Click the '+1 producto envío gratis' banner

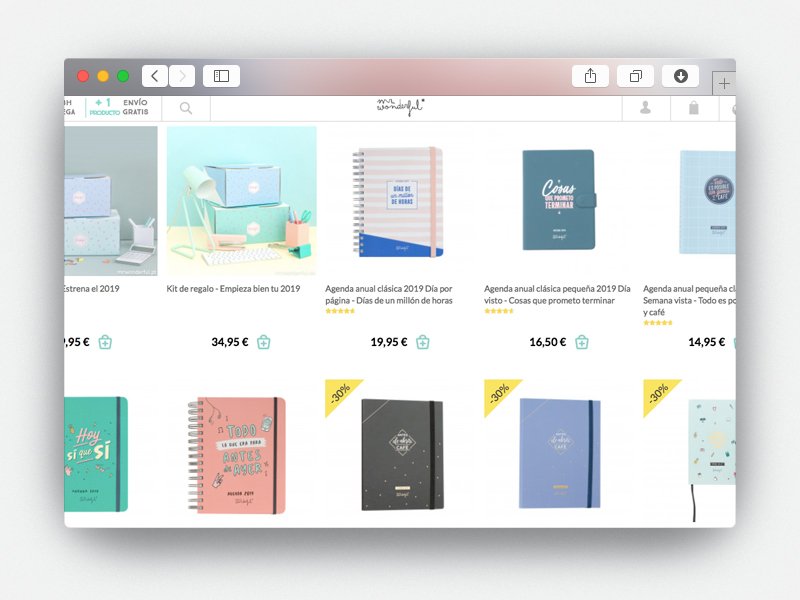119,108
